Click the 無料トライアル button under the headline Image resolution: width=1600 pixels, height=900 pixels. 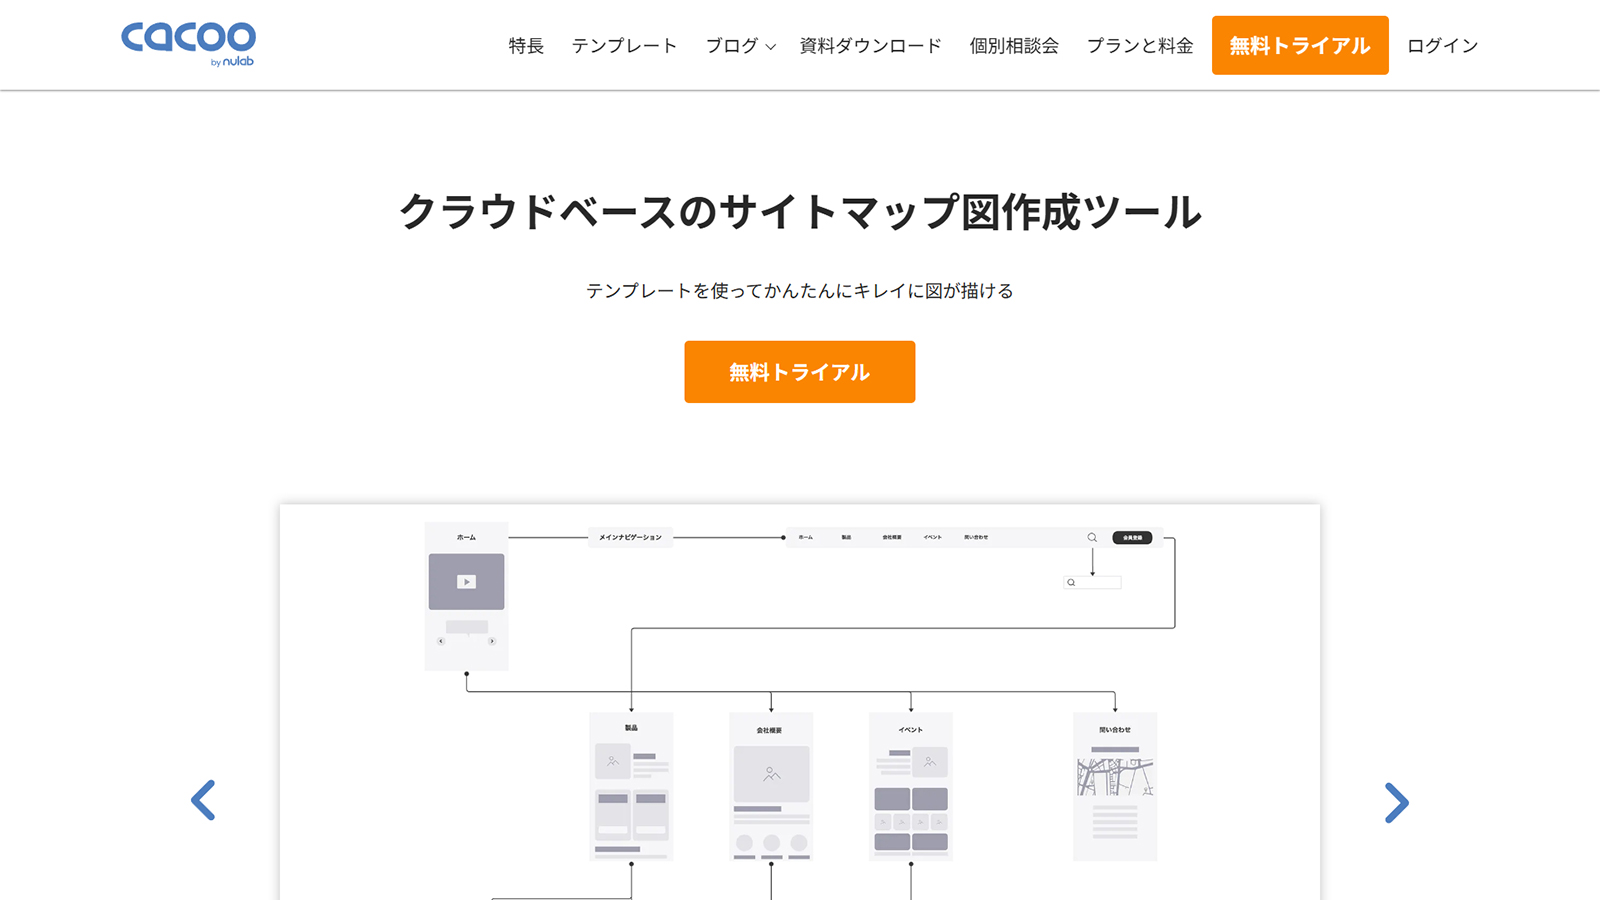800,372
